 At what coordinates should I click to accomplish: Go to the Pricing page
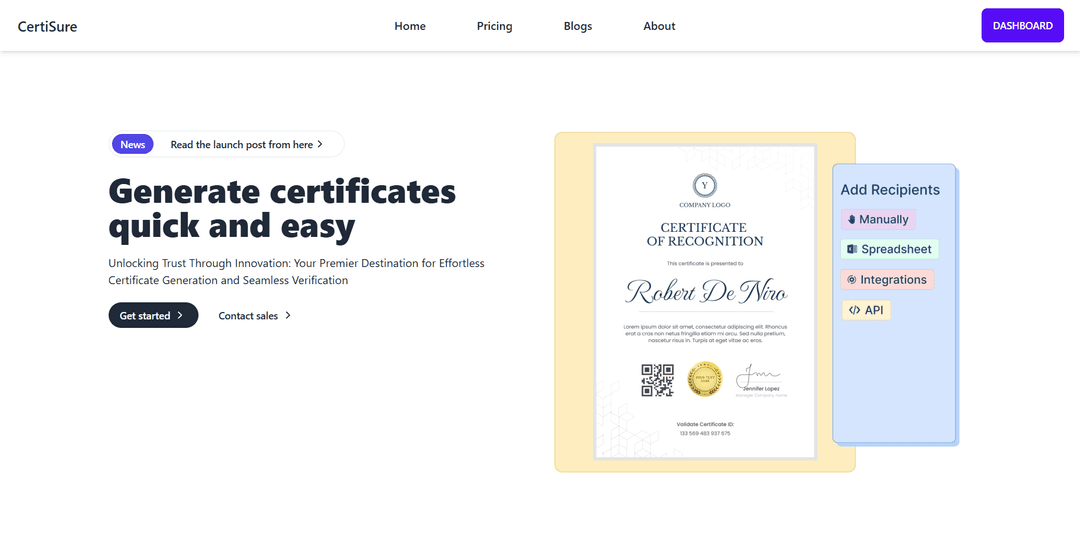click(x=494, y=26)
